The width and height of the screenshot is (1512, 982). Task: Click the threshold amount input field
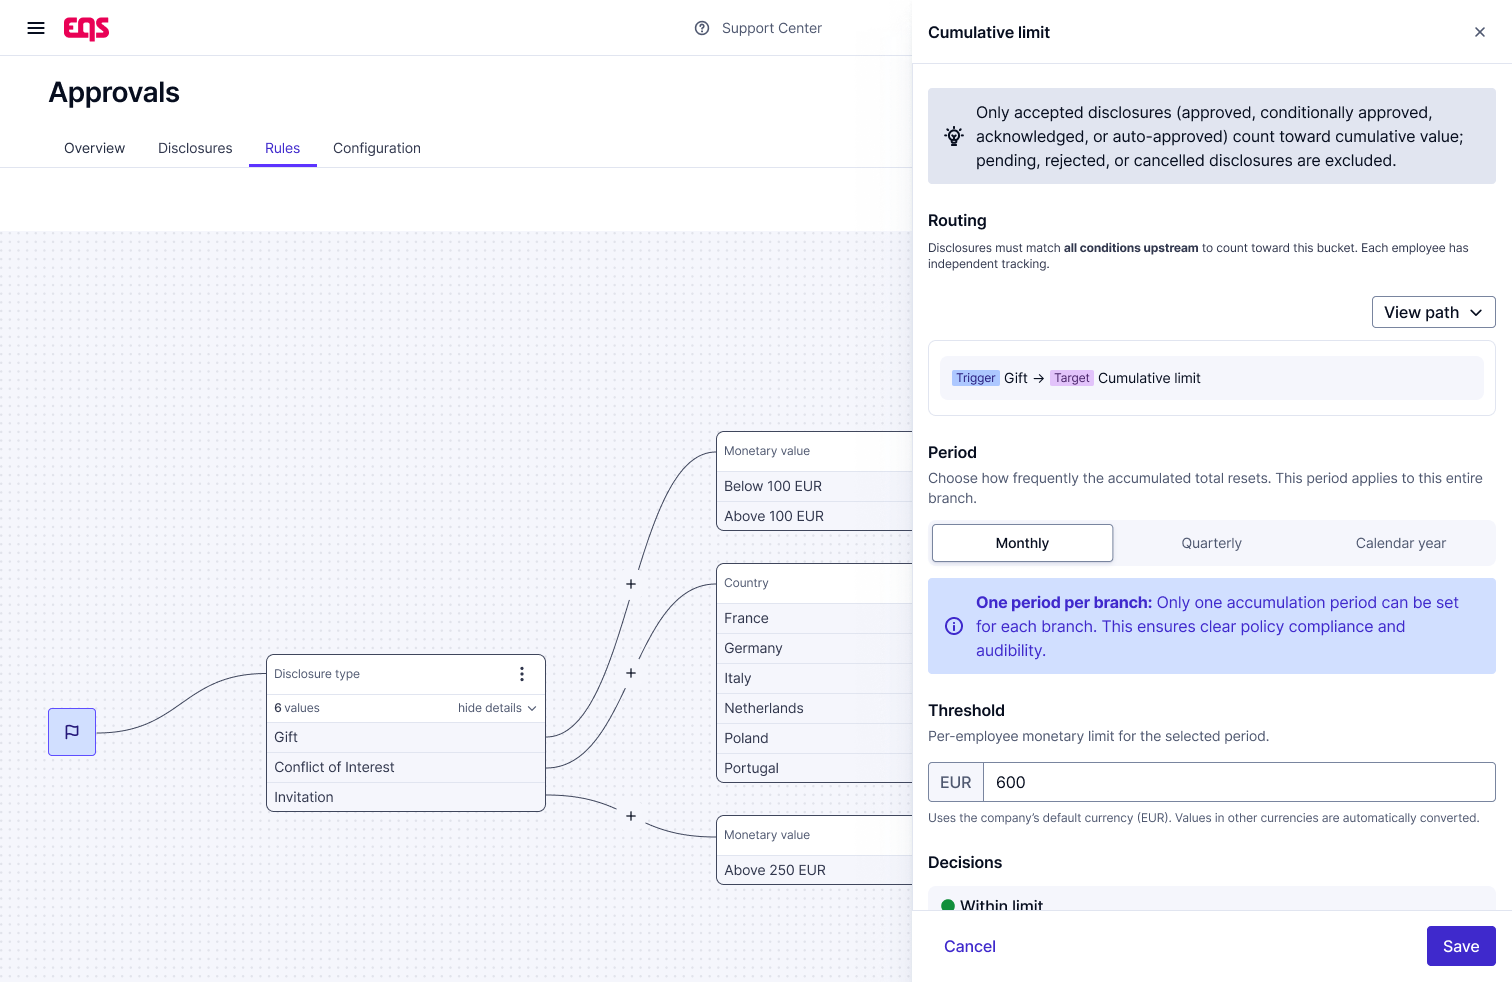1239,782
